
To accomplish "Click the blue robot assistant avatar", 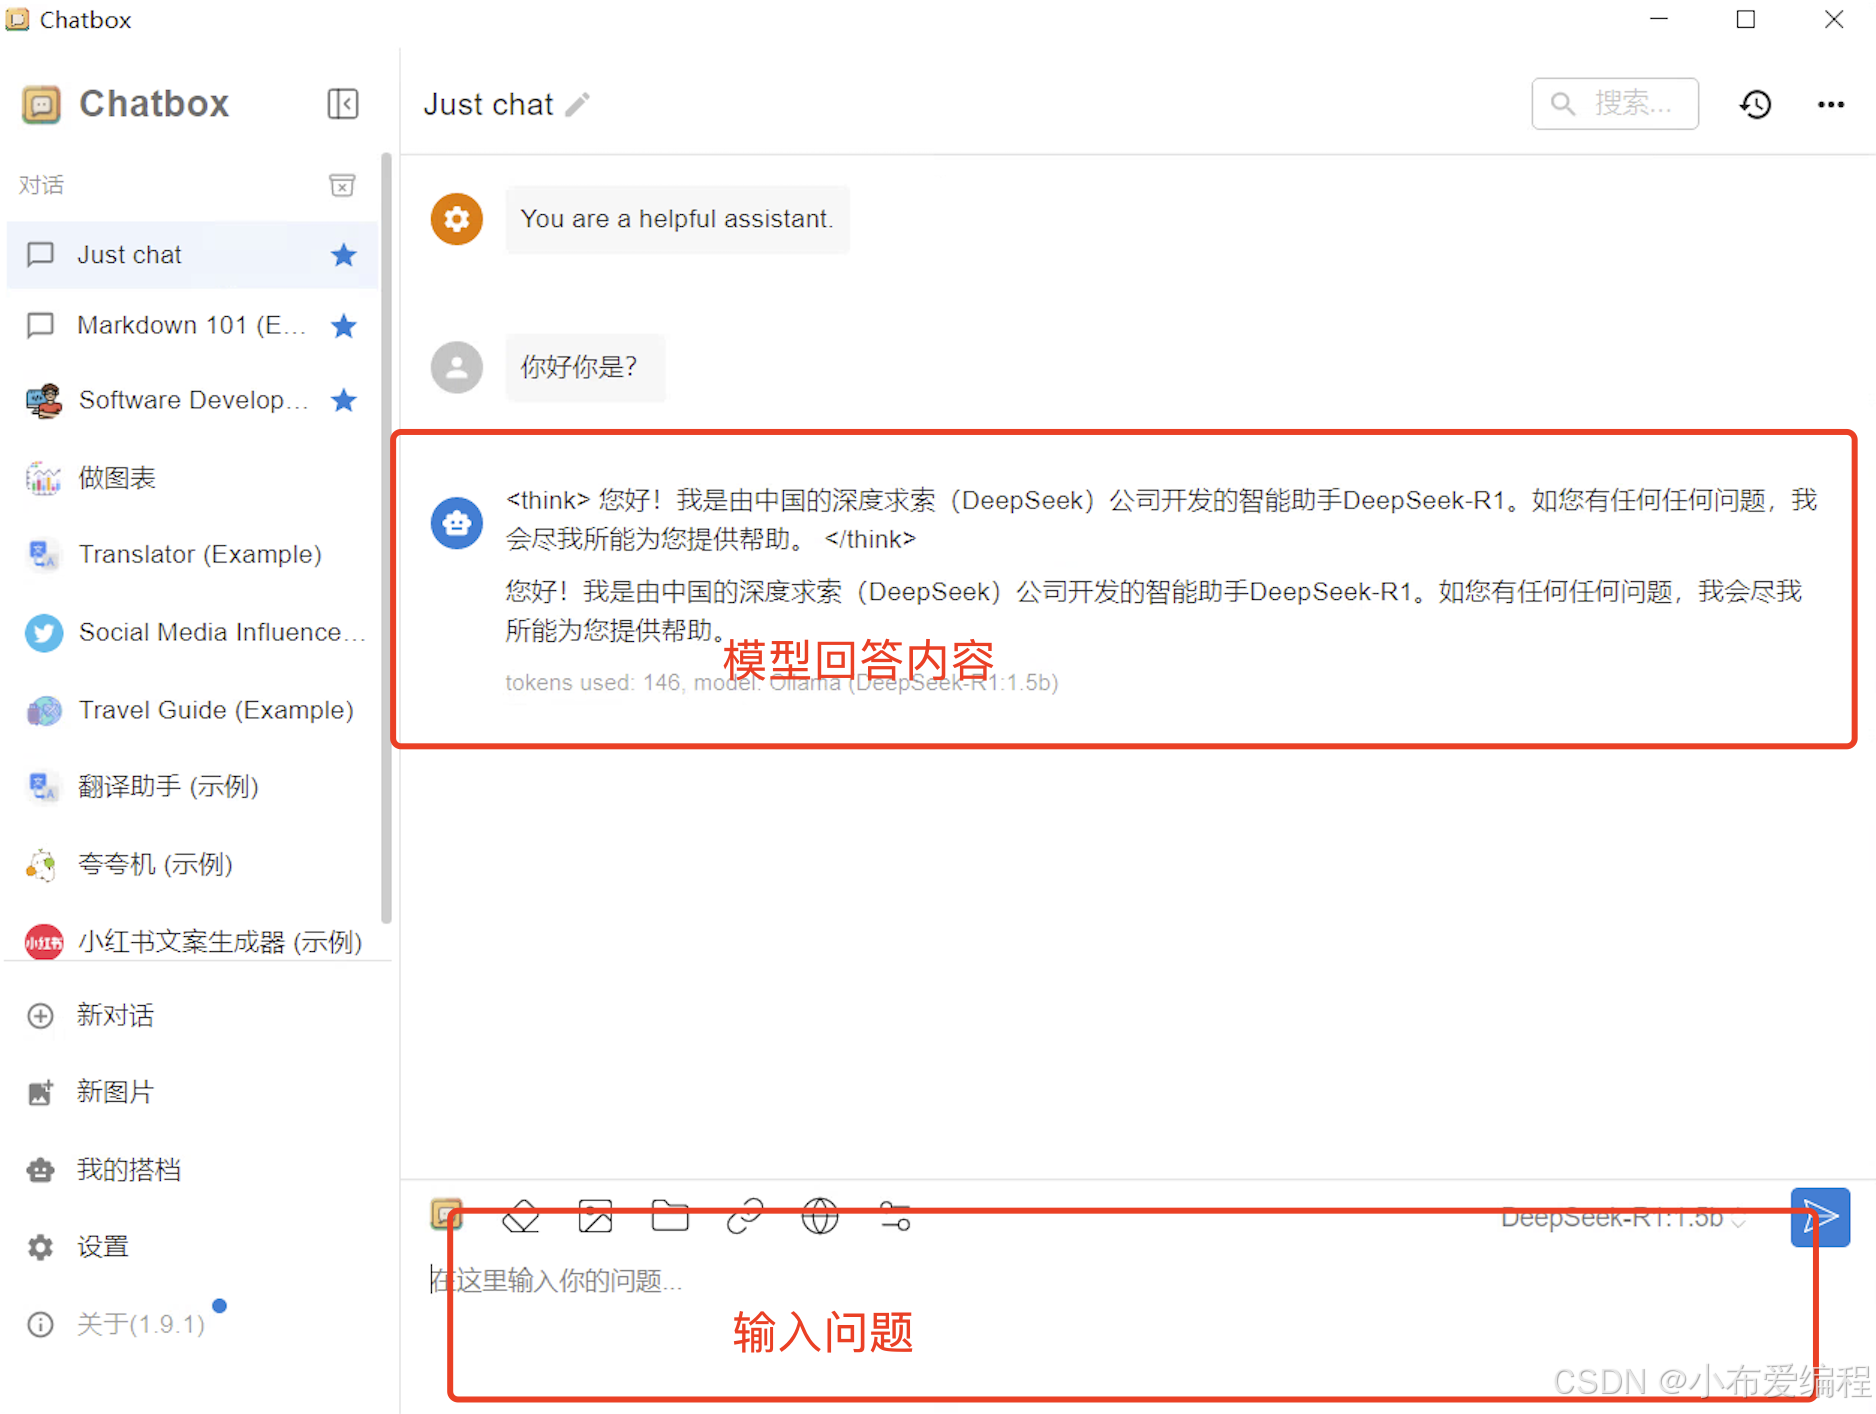I will pyautogui.click(x=457, y=523).
